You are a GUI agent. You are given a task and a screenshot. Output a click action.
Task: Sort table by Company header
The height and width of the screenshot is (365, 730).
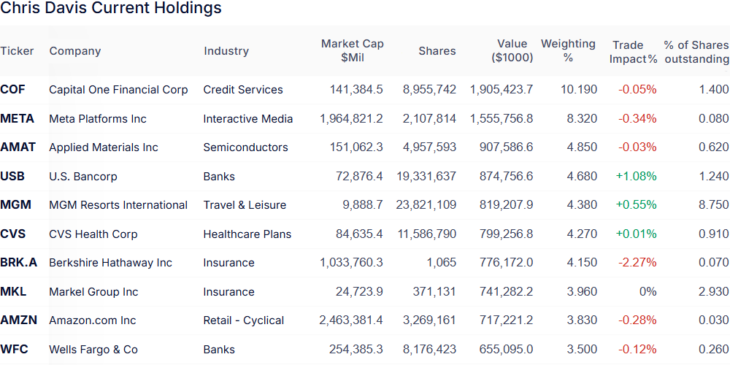[x=75, y=51]
